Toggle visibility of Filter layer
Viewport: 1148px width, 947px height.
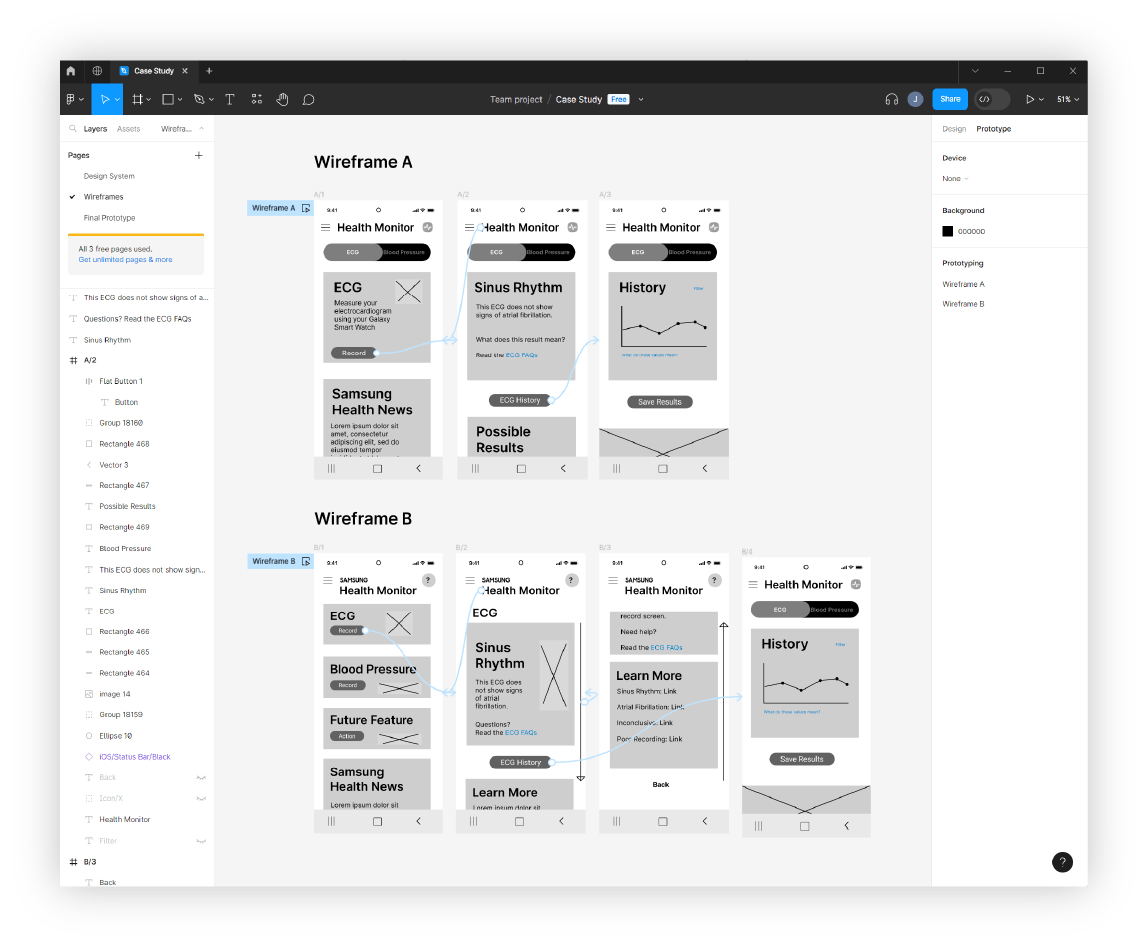pyautogui.click(x=201, y=841)
